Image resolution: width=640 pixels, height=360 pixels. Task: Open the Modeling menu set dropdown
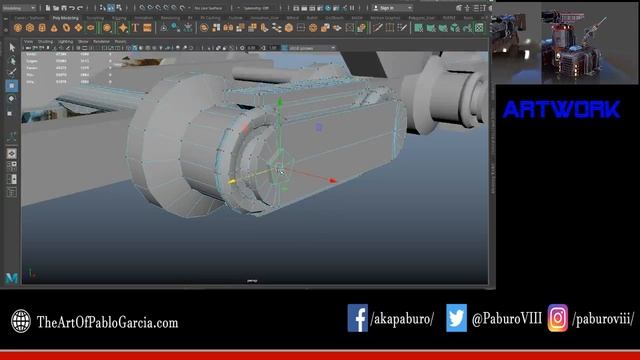click(x=19, y=8)
